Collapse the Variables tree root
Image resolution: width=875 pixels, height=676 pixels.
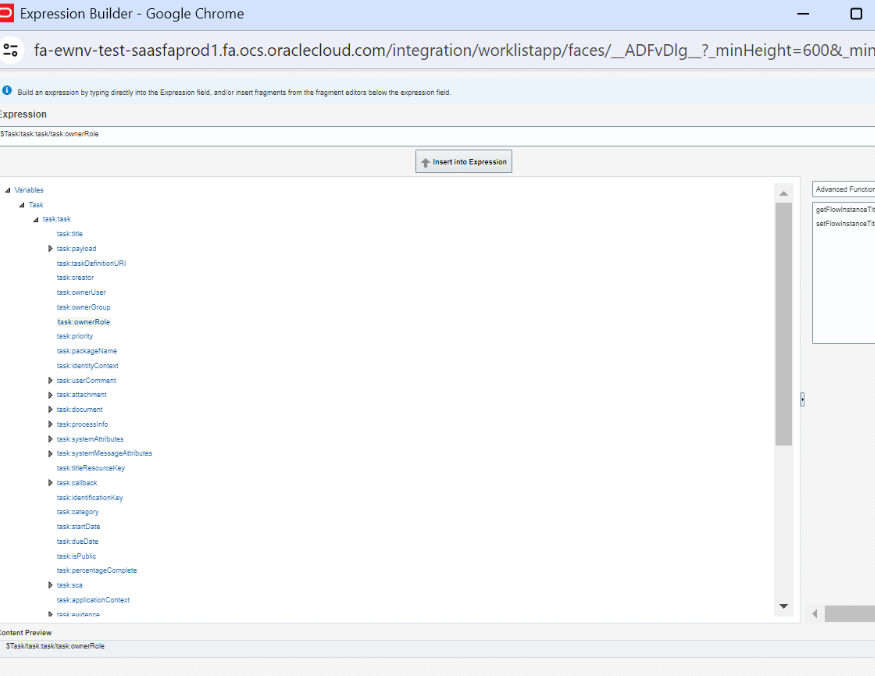8,189
